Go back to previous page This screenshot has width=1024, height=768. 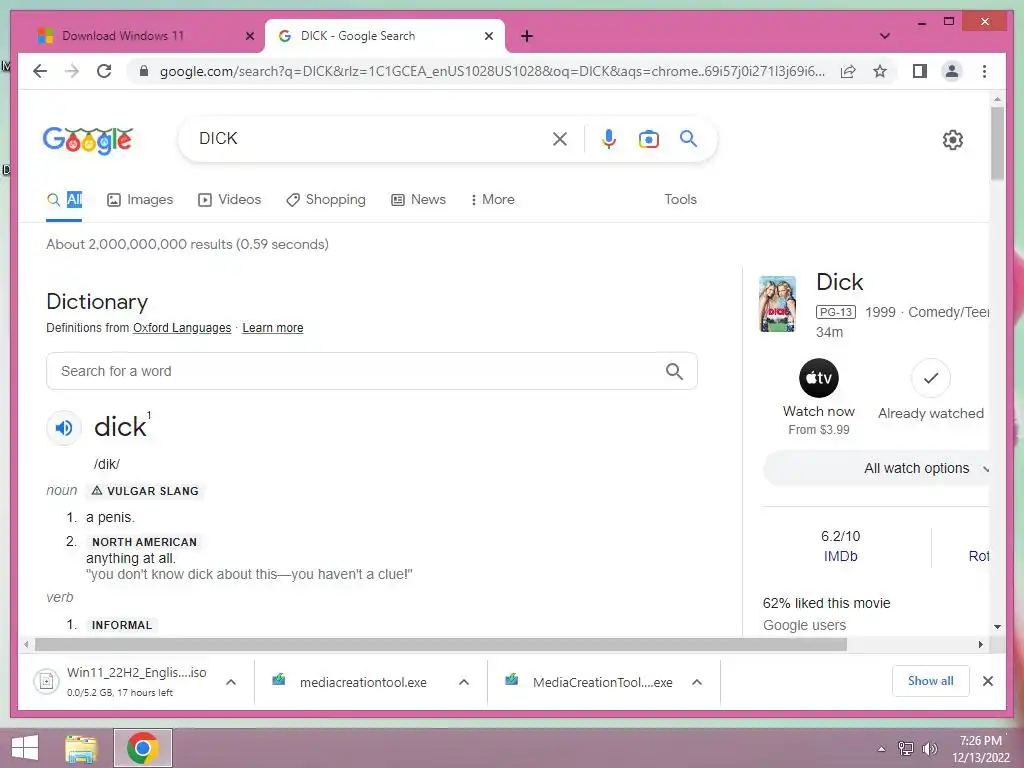(x=40, y=71)
